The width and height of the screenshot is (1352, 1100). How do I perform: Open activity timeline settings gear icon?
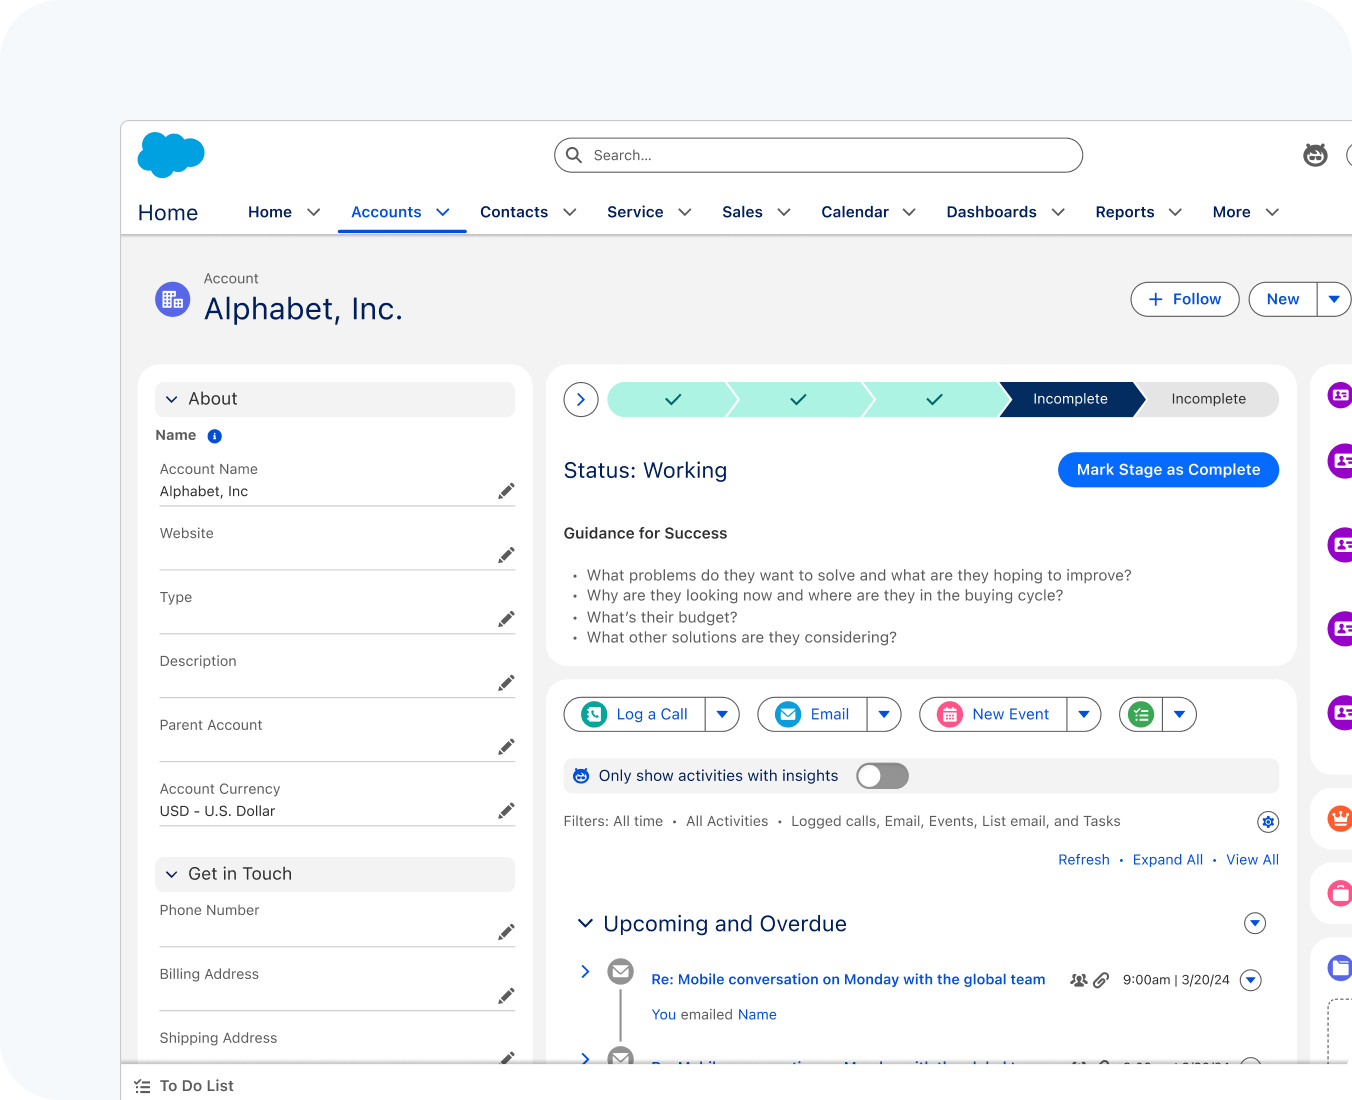coord(1268,822)
